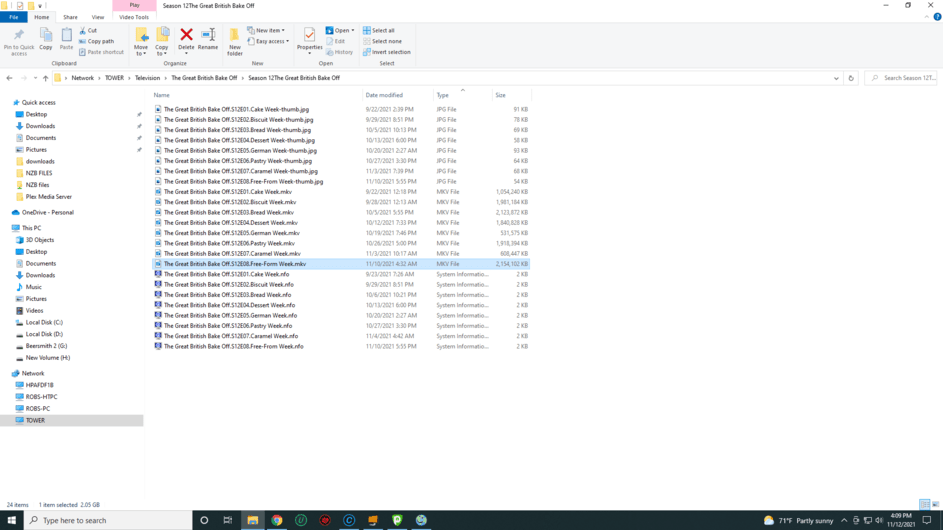This screenshot has height=530, width=943.
Task: Select S12E01.Cake Week.mkv file
Action: 340,192
